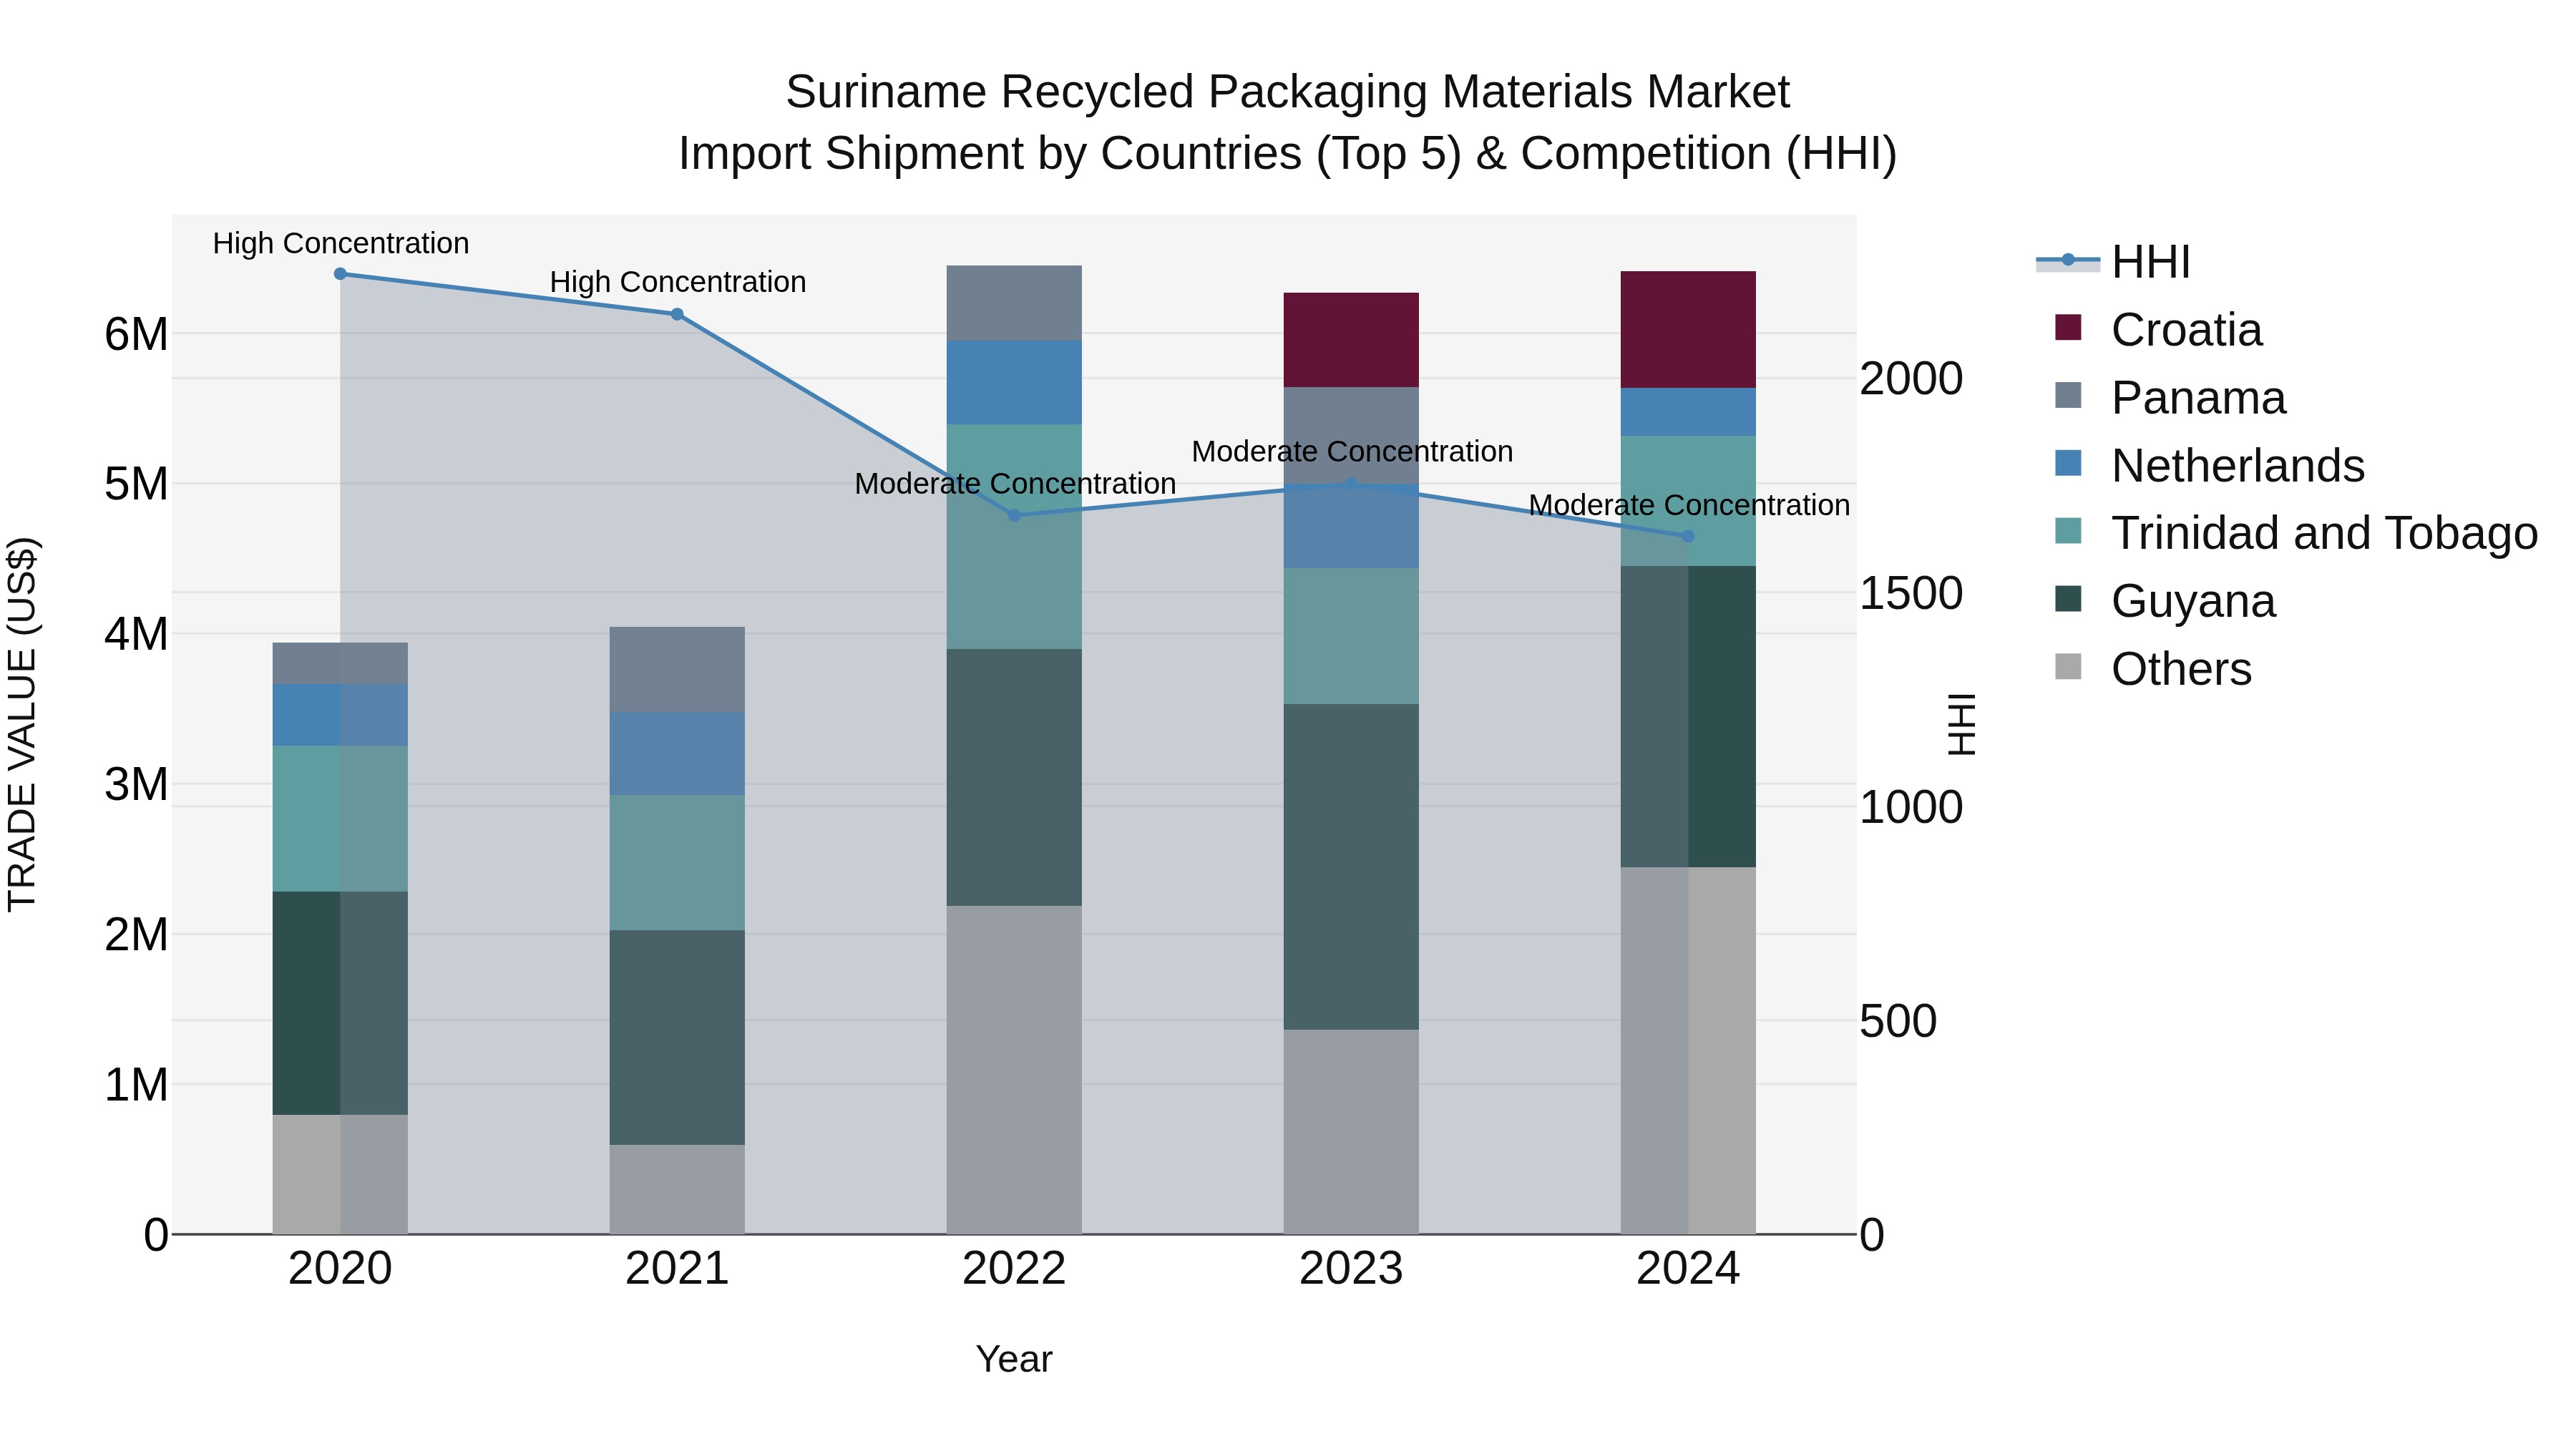Click the 6M tick on trade value axis

(x=136, y=334)
